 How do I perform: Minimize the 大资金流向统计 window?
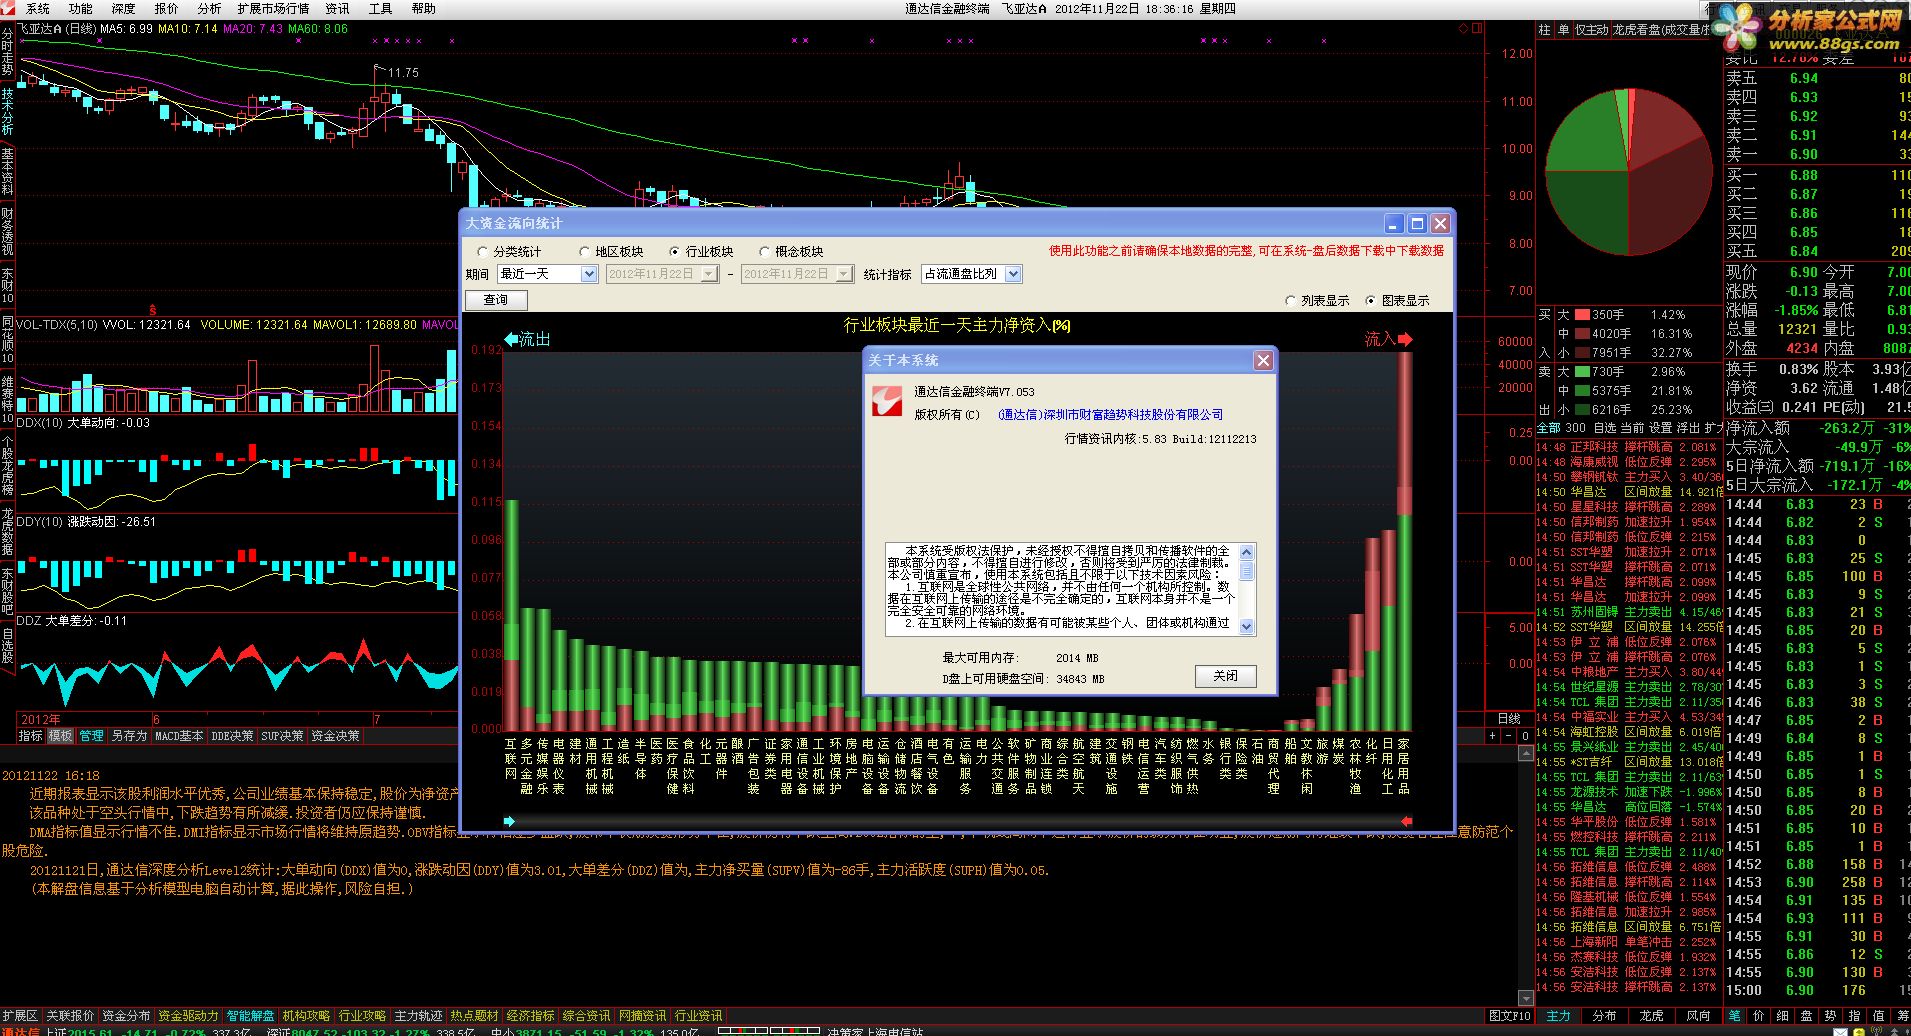tap(1394, 223)
